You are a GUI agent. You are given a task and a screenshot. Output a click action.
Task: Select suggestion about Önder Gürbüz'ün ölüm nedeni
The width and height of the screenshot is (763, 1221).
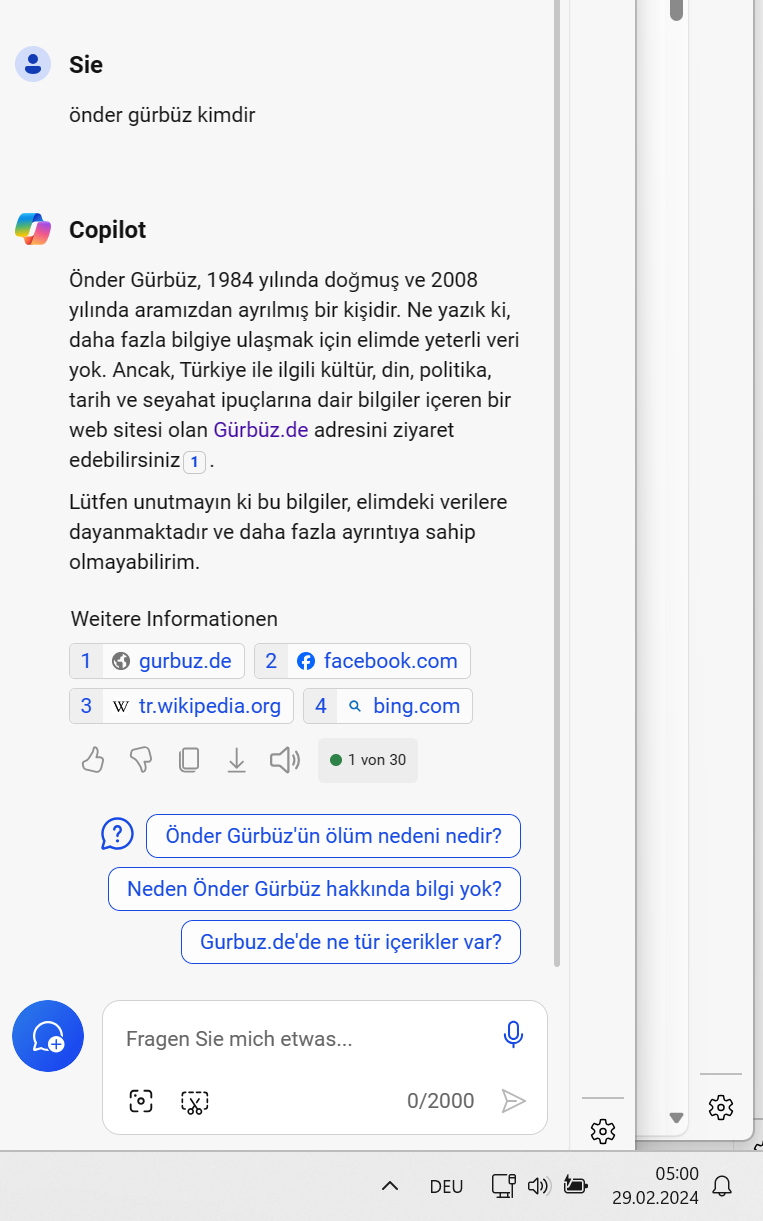coord(333,836)
